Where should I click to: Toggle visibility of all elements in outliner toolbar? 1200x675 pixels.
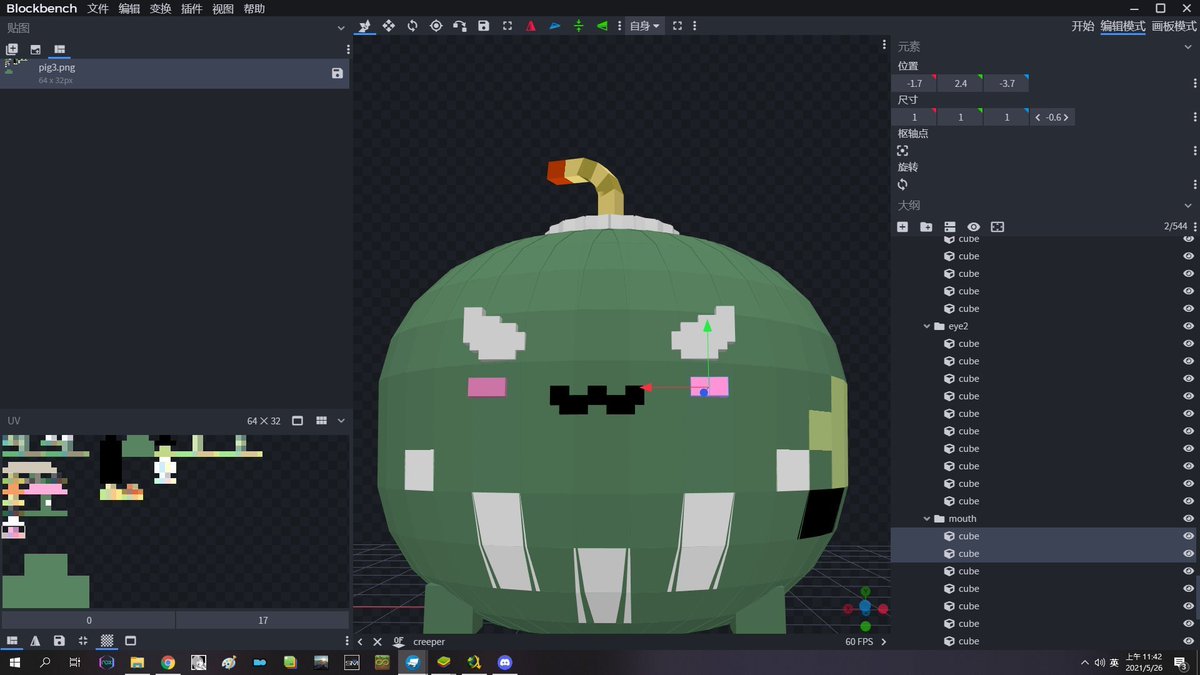[x=973, y=227]
